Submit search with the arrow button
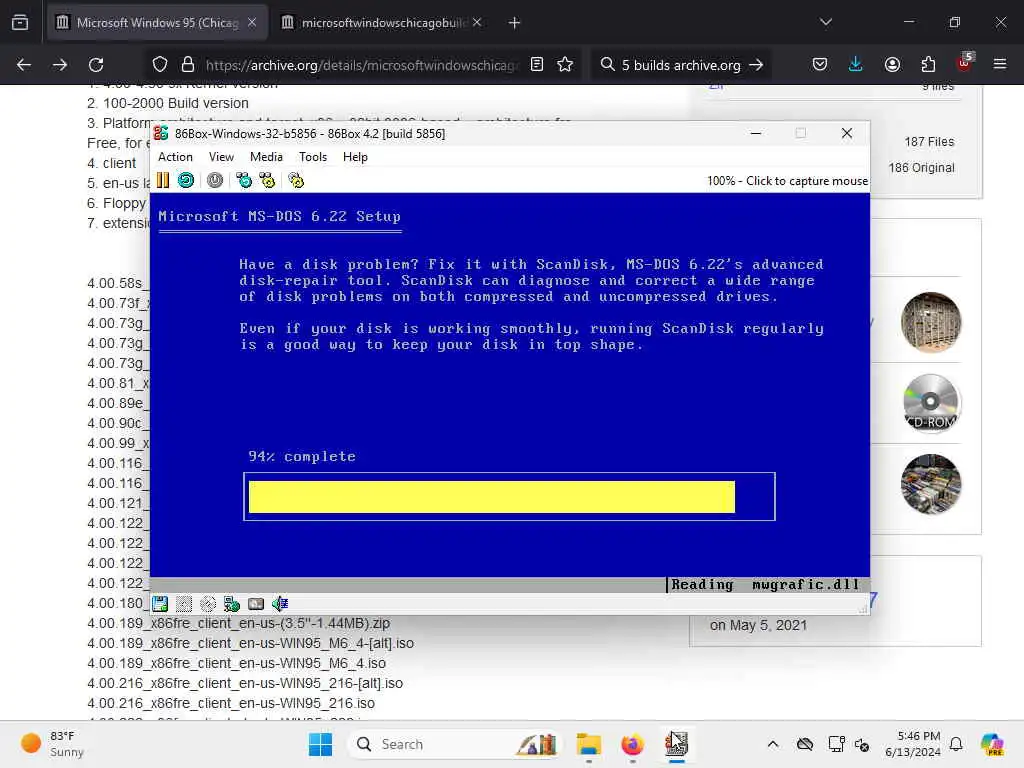This screenshot has width=1024, height=768. pyautogui.click(x=756, y=65)
